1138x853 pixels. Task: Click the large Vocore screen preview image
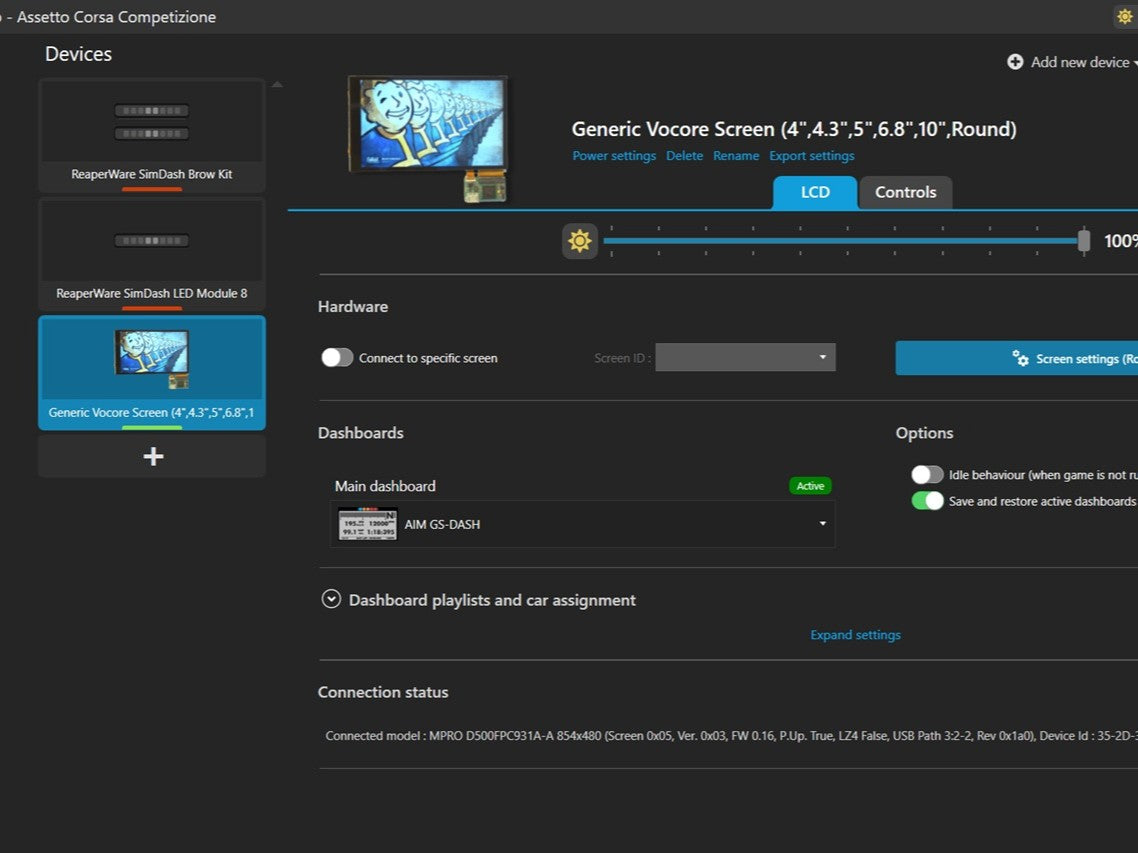coord(428,138)
